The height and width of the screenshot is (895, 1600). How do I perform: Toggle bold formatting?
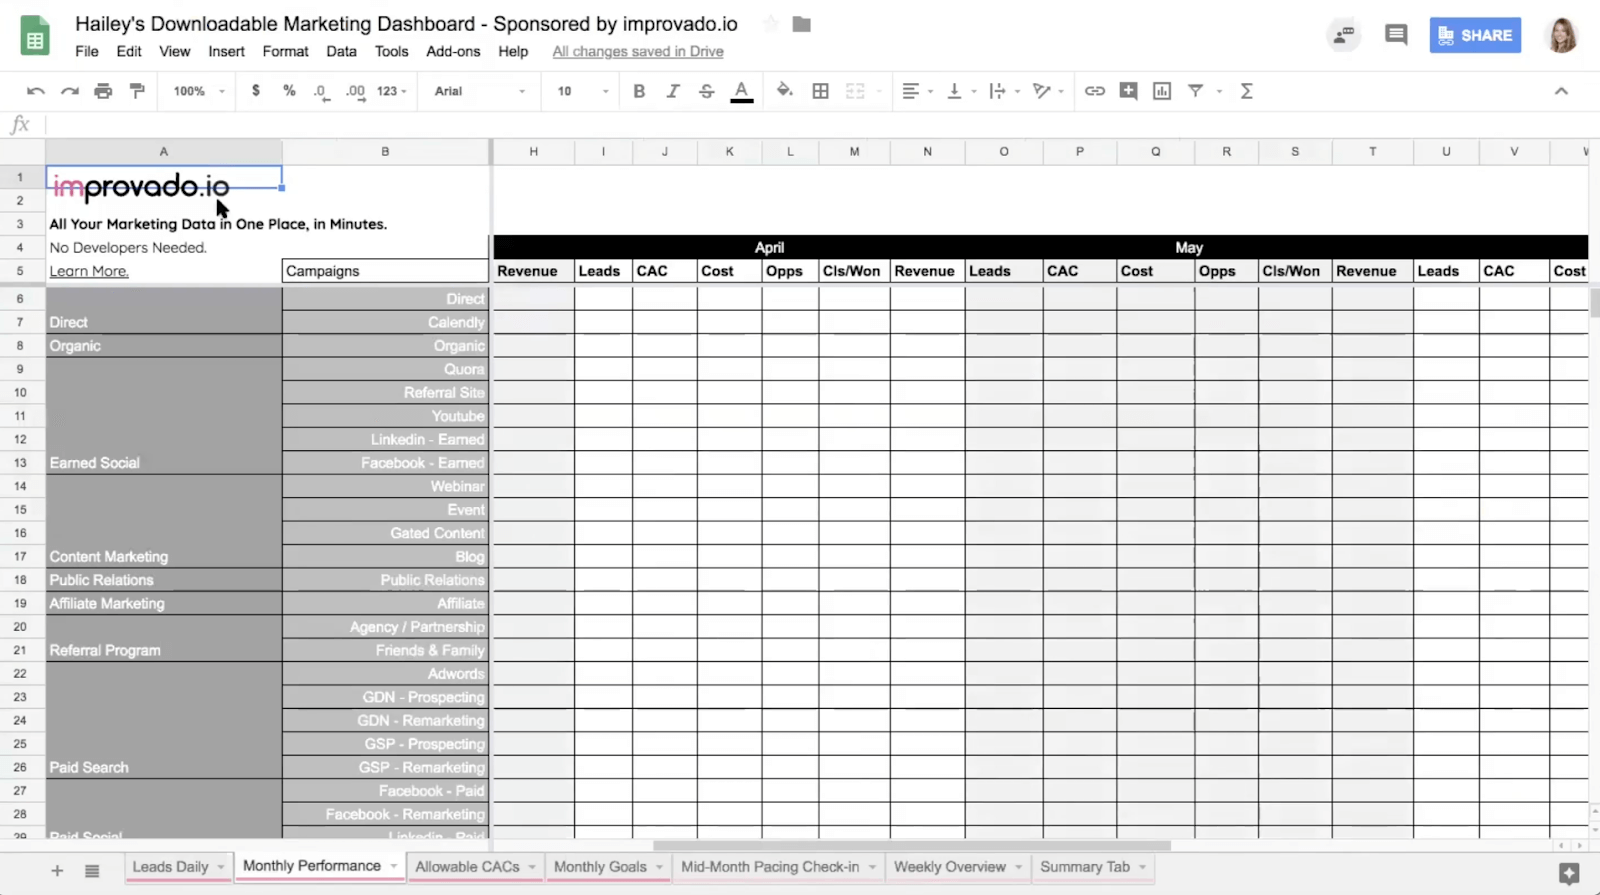639,91
